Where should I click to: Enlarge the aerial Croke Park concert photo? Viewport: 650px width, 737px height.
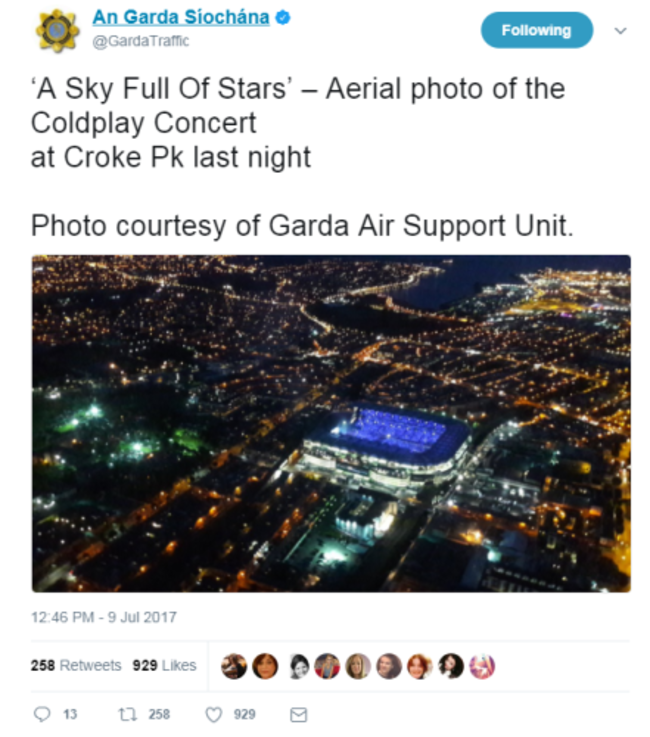pos(331,423)
